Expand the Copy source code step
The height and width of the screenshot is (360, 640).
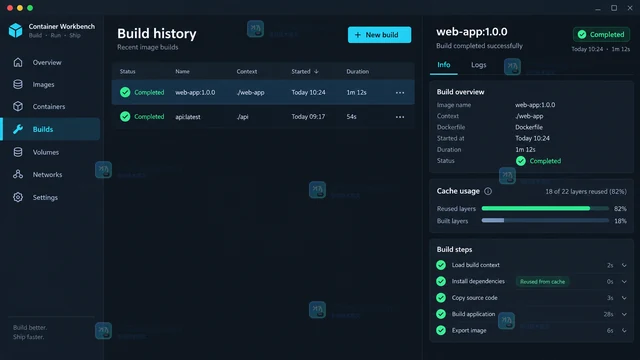coord(624,298)
